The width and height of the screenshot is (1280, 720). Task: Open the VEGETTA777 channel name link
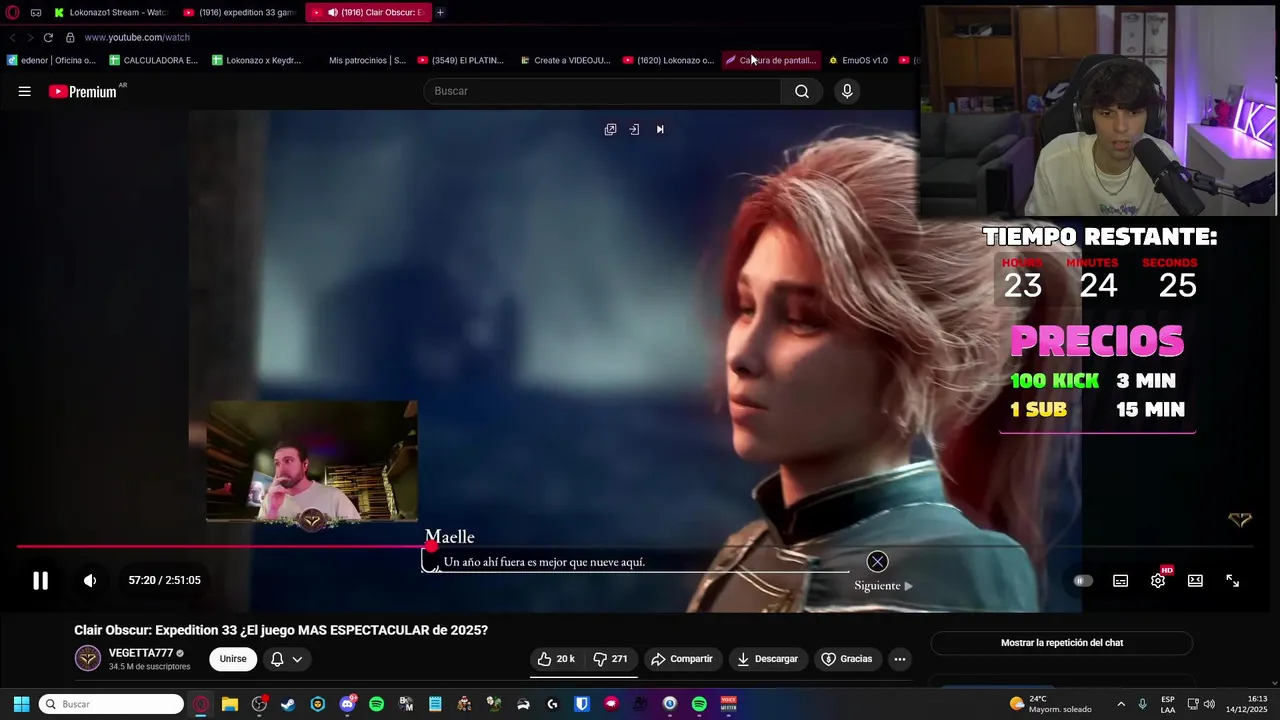coord(141,653)
